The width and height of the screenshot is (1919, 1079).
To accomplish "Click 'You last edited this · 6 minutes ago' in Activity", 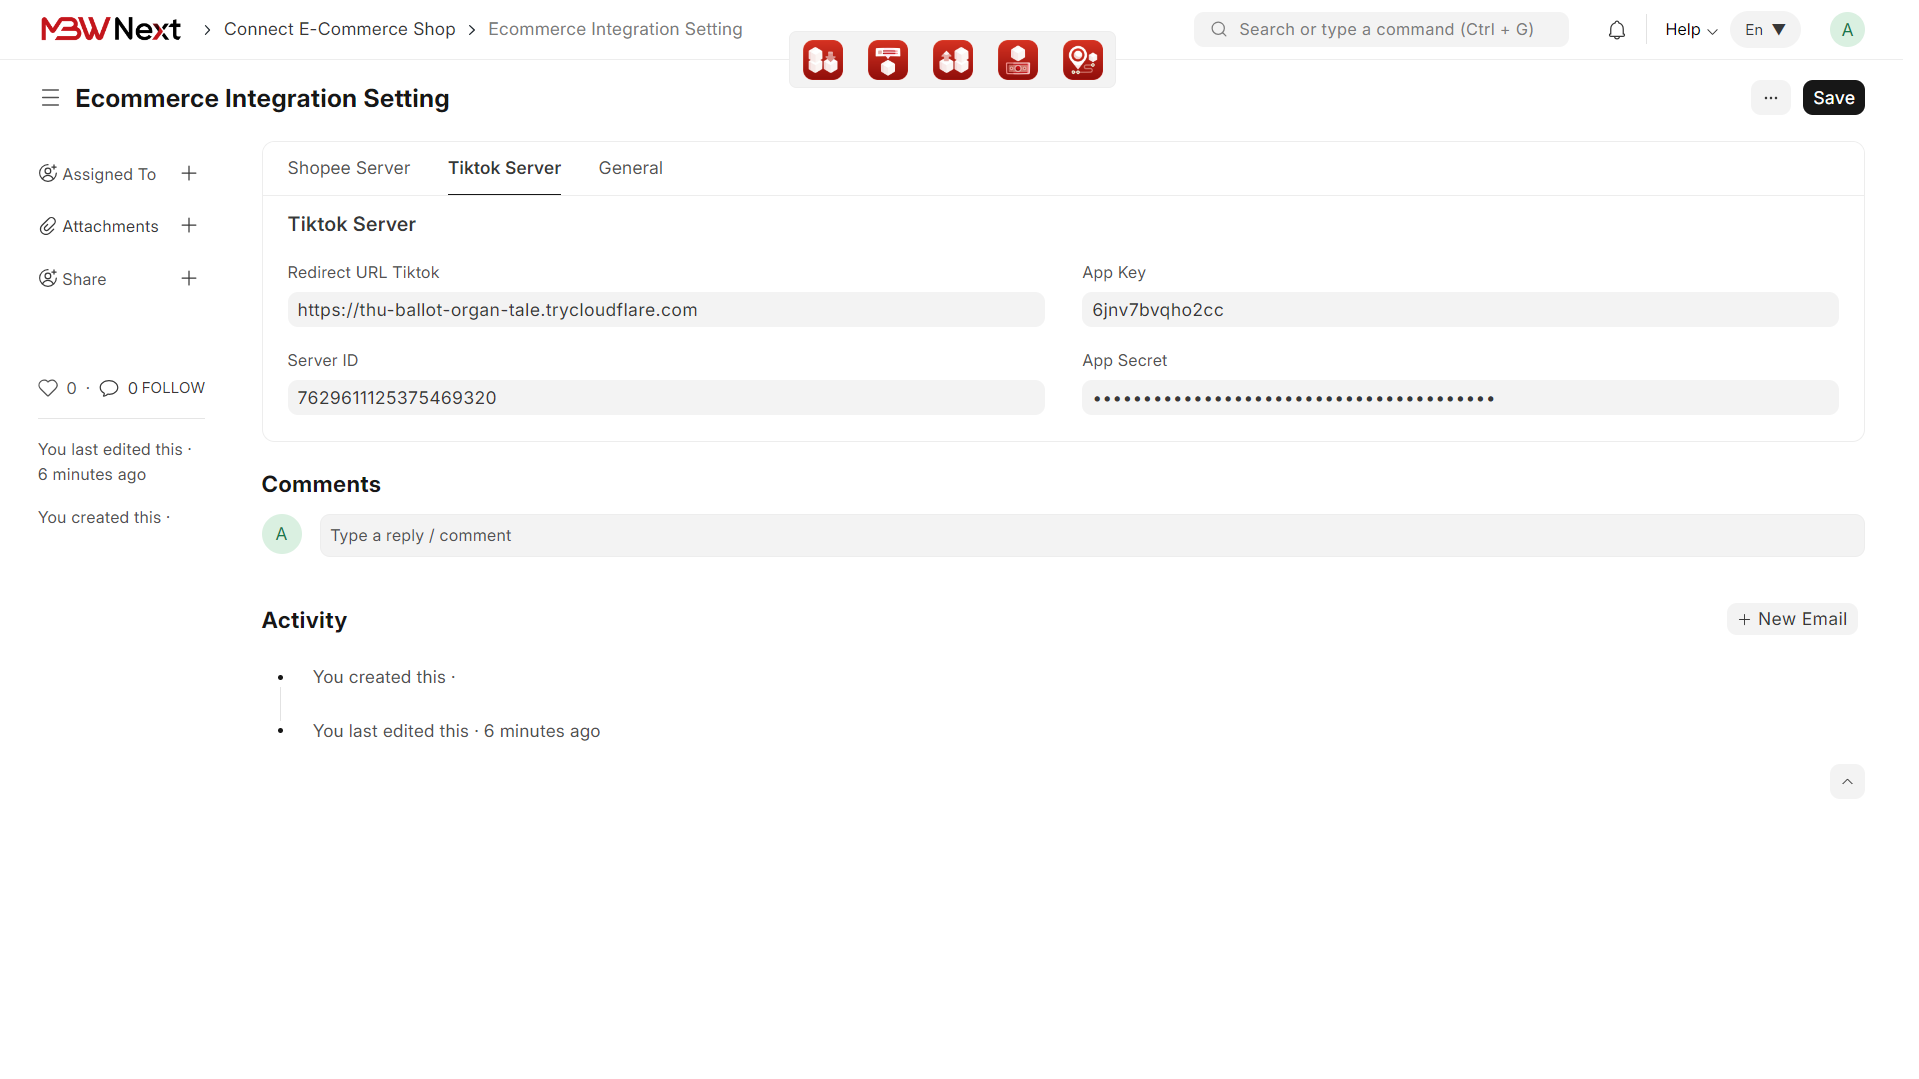I will click(456, 731).
